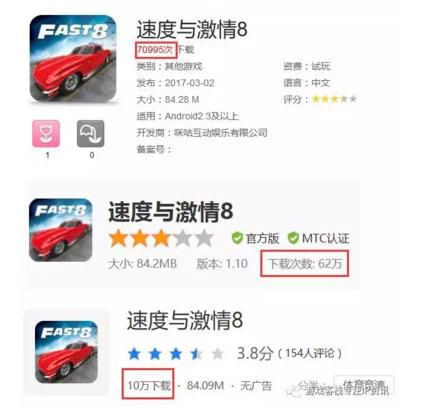This screenshot has height=418, width=428.
Task: Click the green shield next to 官方版
Action: click(x=237, y=238)
